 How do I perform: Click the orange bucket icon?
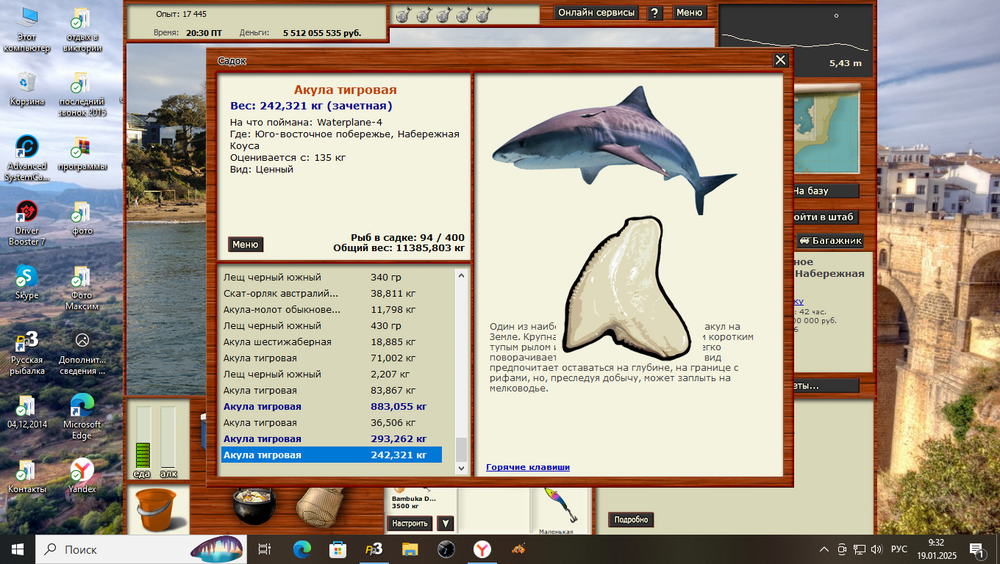click(155, 507)
